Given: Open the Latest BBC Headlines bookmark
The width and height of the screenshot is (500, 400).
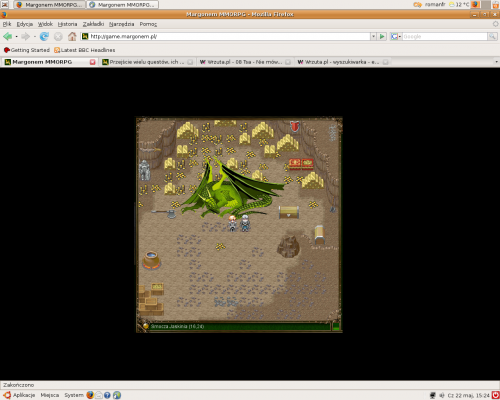Looking at the screenshot, I should click(x=85, y=50).
